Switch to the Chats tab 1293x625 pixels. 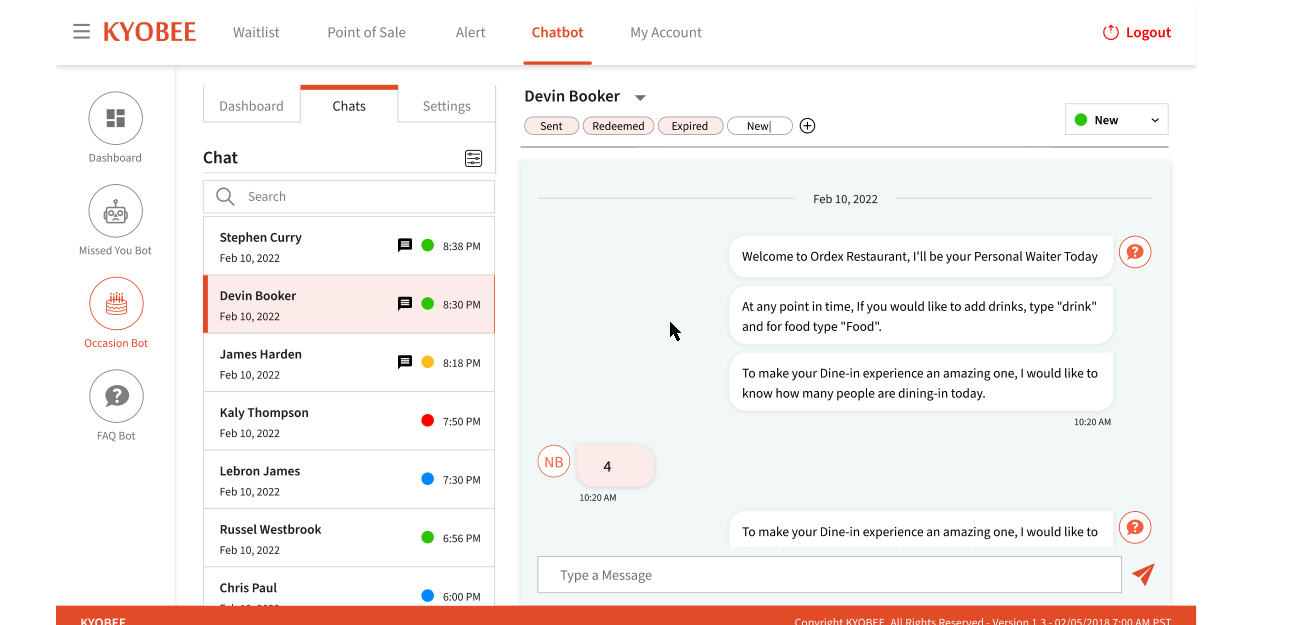[x=349, y=105]
